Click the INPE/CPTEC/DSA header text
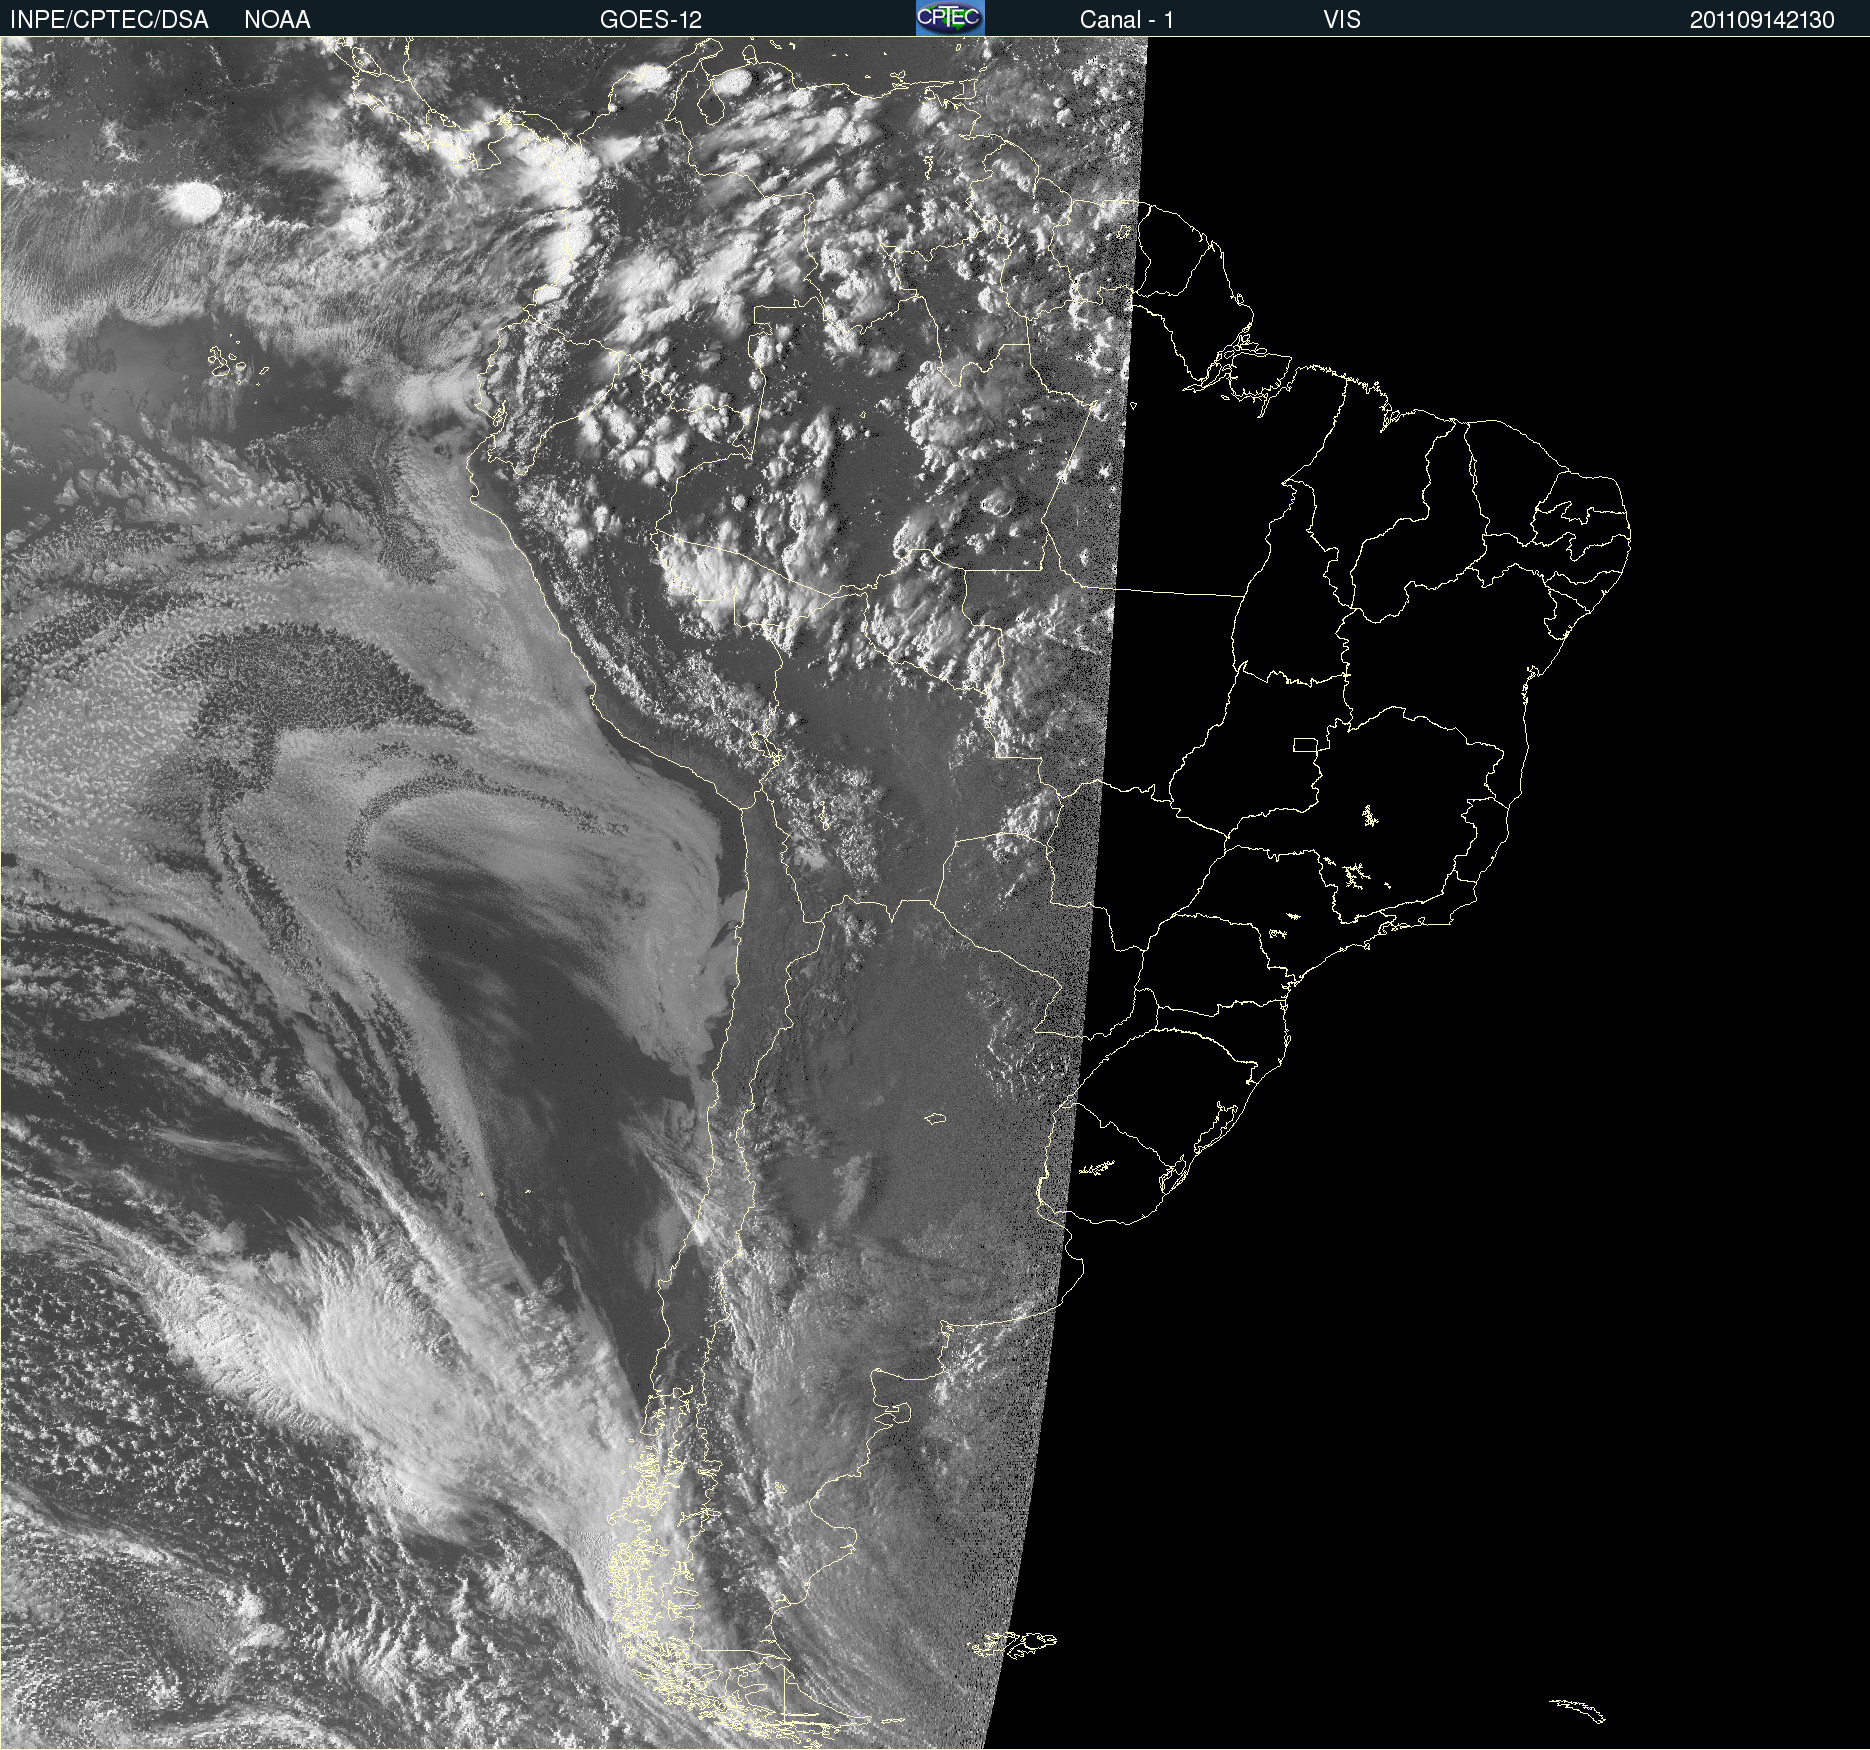 (x=109, y=20)
